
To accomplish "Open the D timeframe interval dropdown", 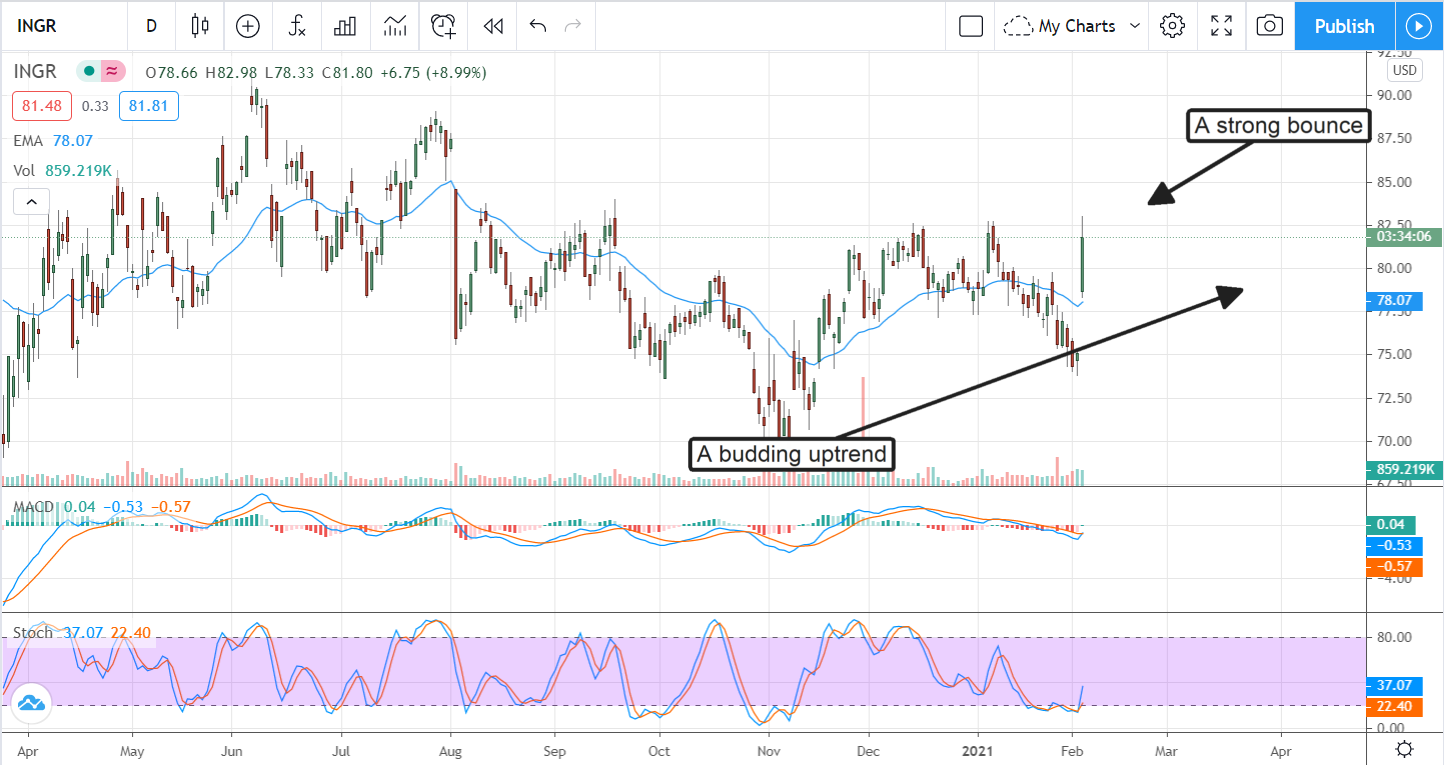I will (x=151, y=27).
